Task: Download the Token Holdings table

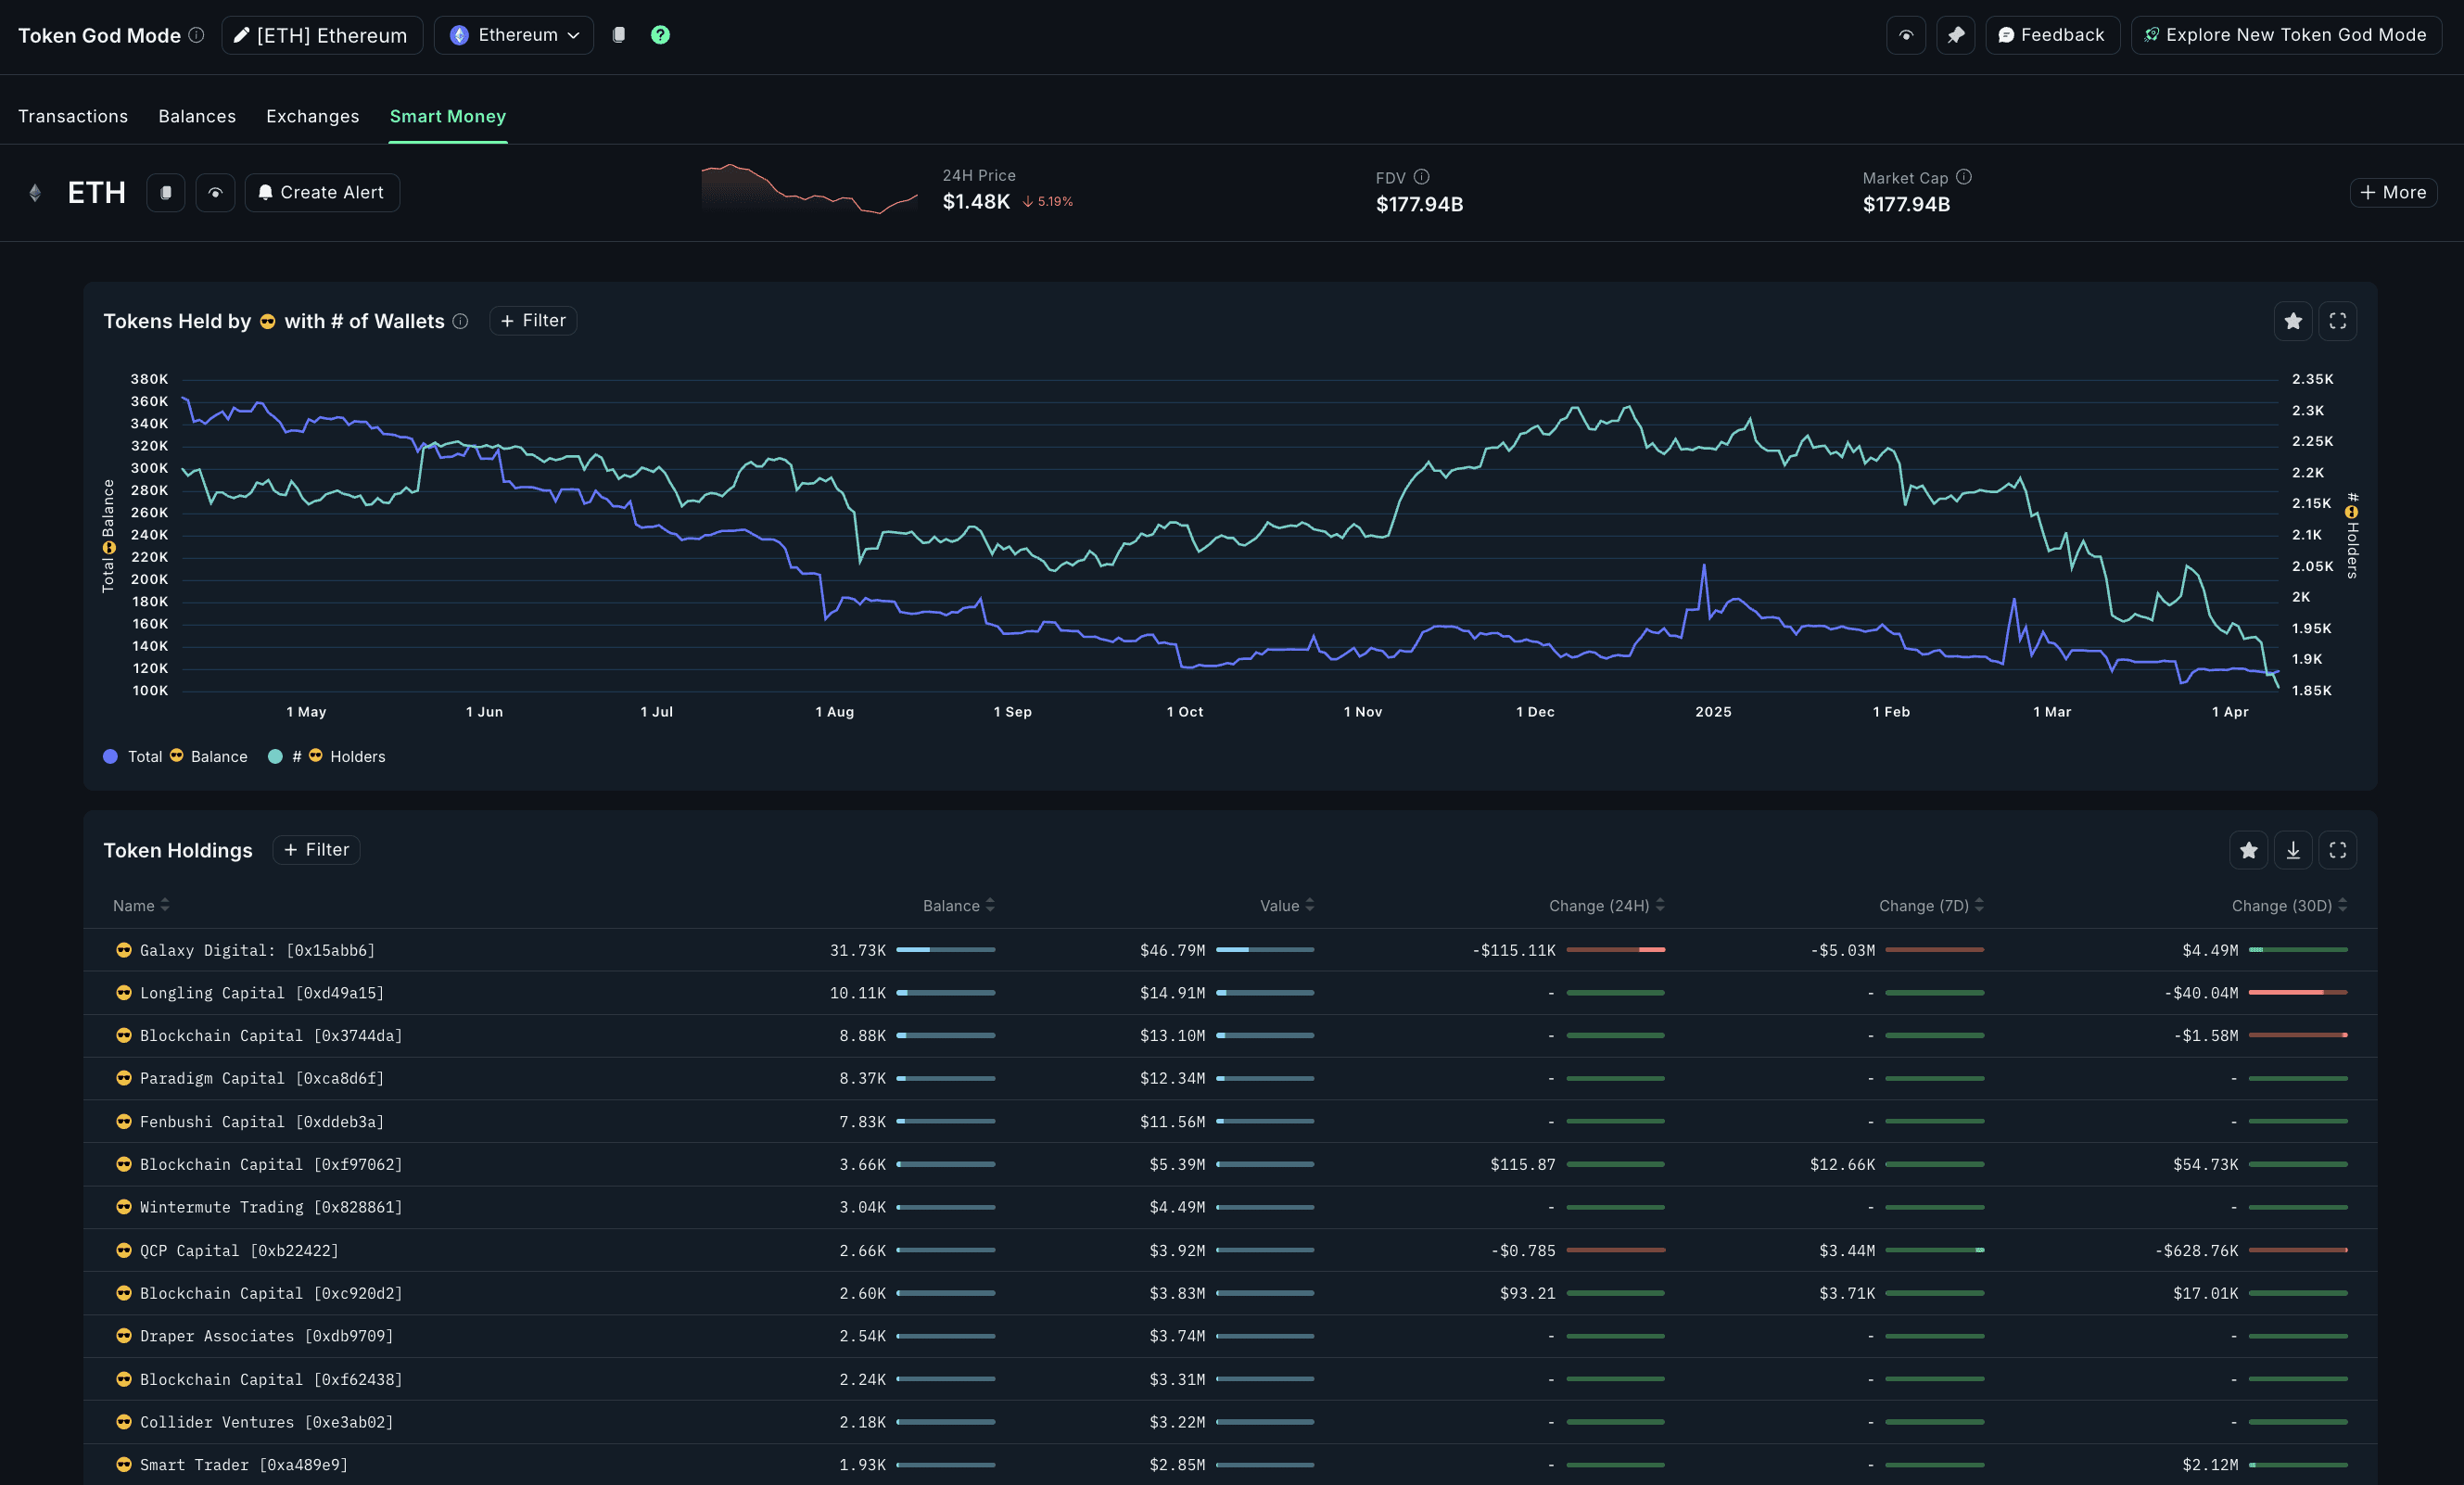Action: tap(2293, 850)
